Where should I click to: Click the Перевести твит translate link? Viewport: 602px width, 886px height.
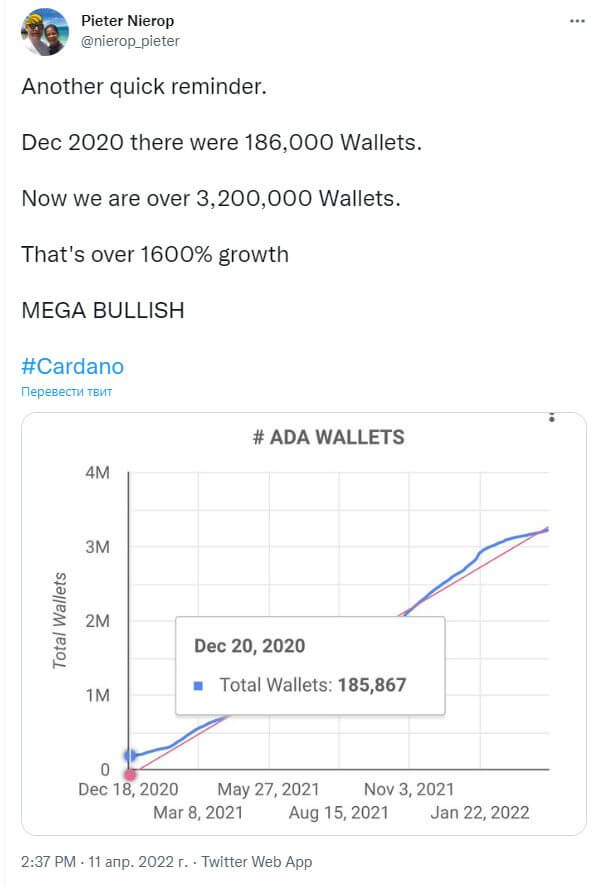point(66,392)
